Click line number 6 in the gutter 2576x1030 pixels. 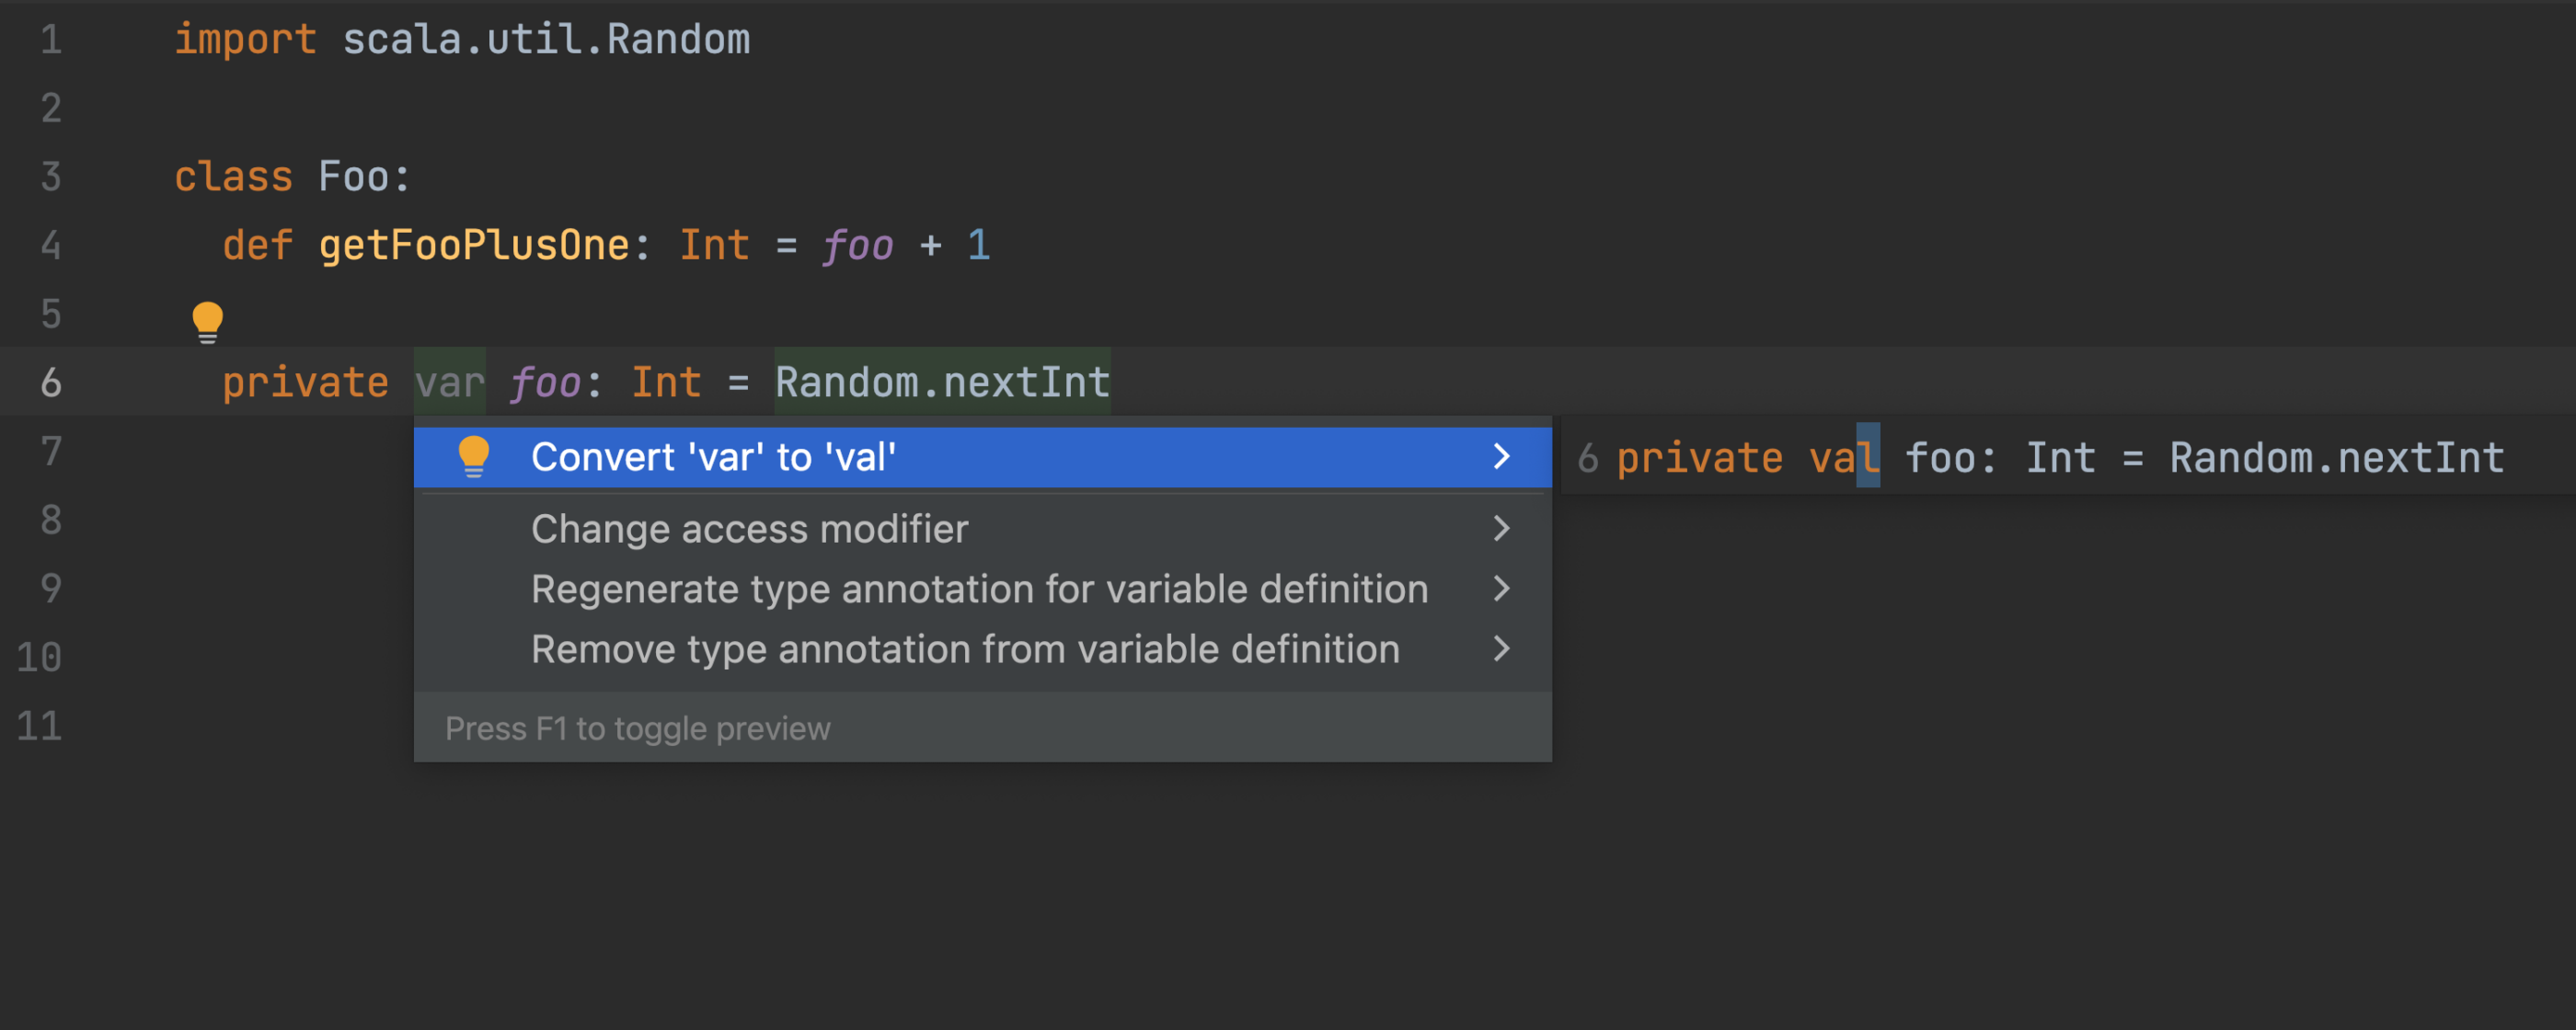point(50,382)
